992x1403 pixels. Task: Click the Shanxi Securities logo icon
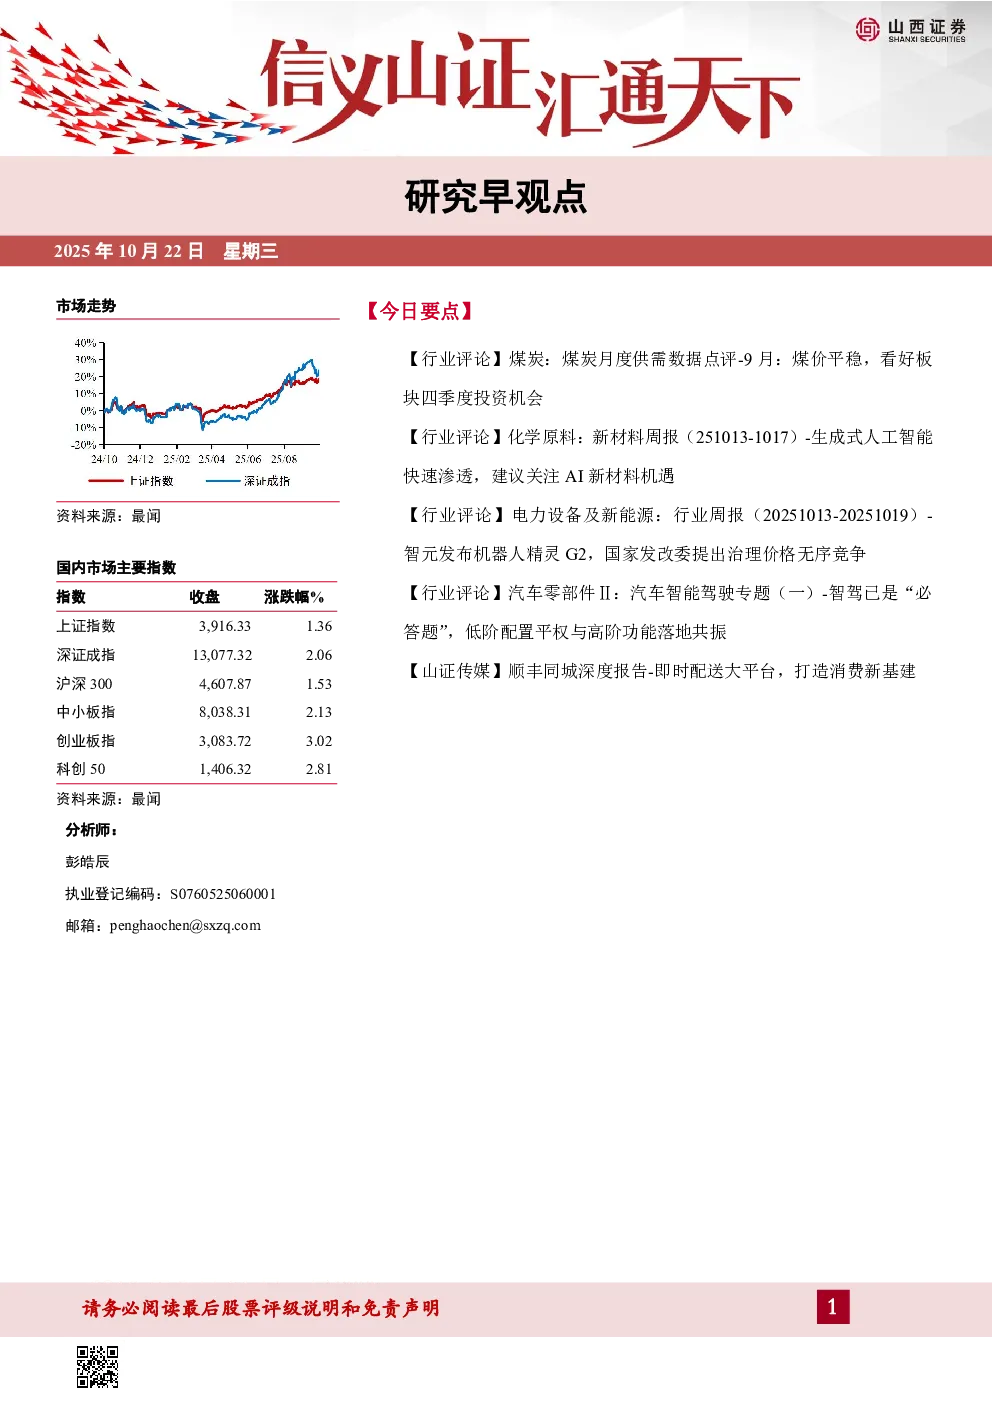[867, 30]
